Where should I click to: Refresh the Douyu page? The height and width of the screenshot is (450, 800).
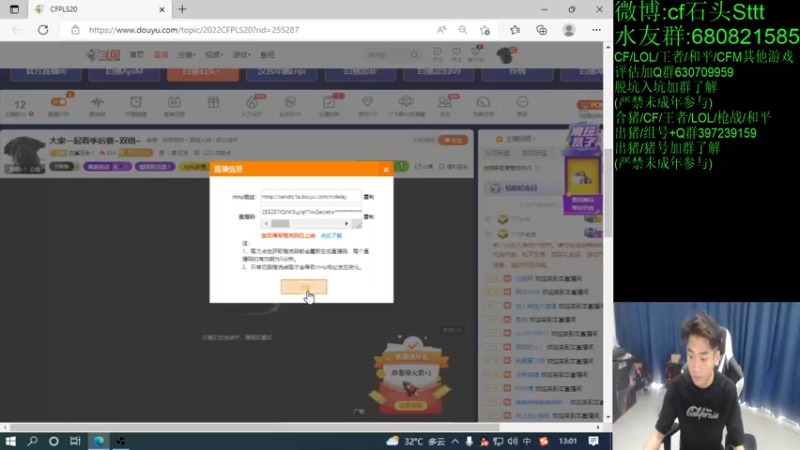pyautogui.click(x=43, y=30)
